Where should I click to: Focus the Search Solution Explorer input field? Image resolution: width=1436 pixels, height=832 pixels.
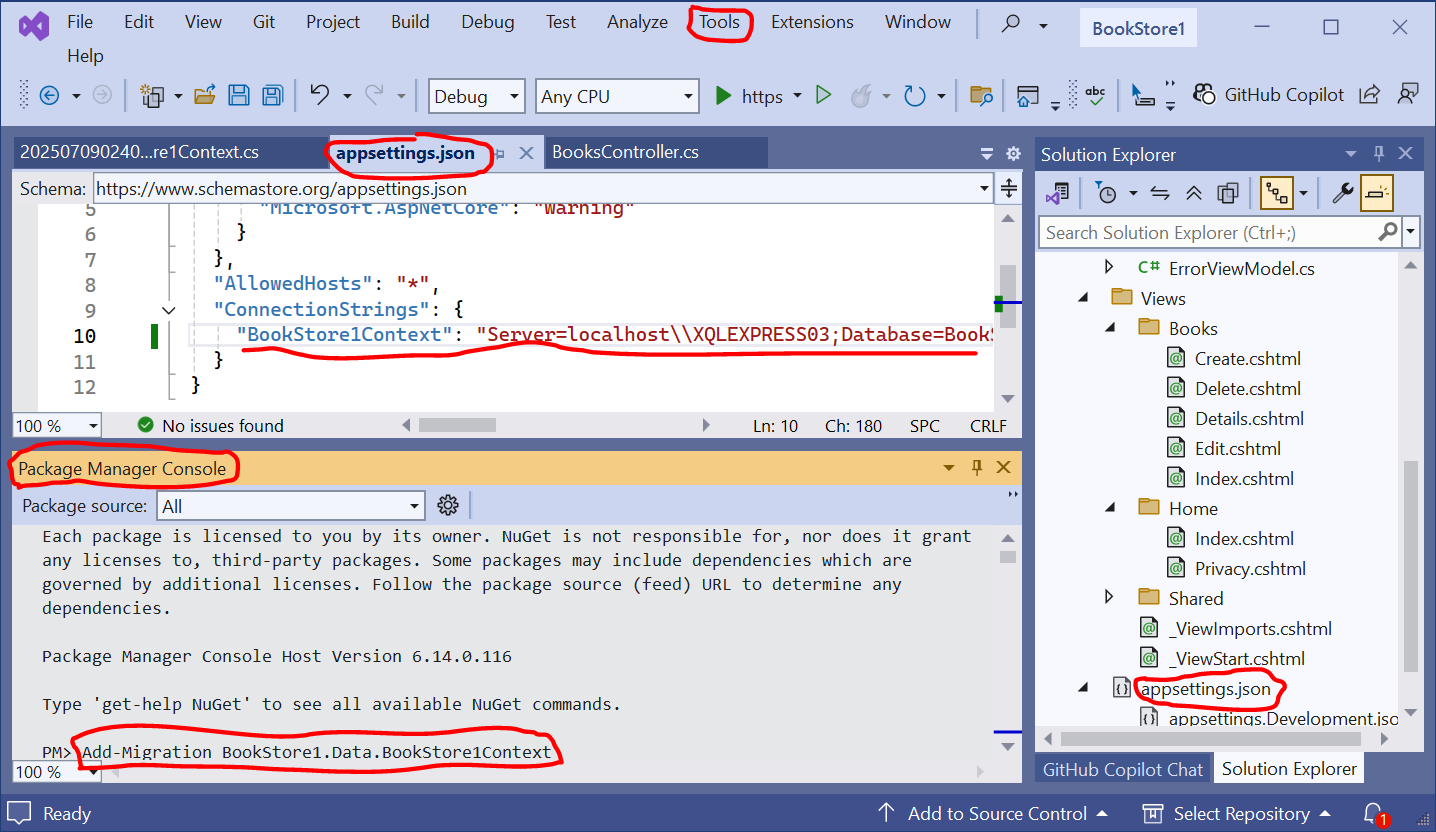tap(1207, 232)
